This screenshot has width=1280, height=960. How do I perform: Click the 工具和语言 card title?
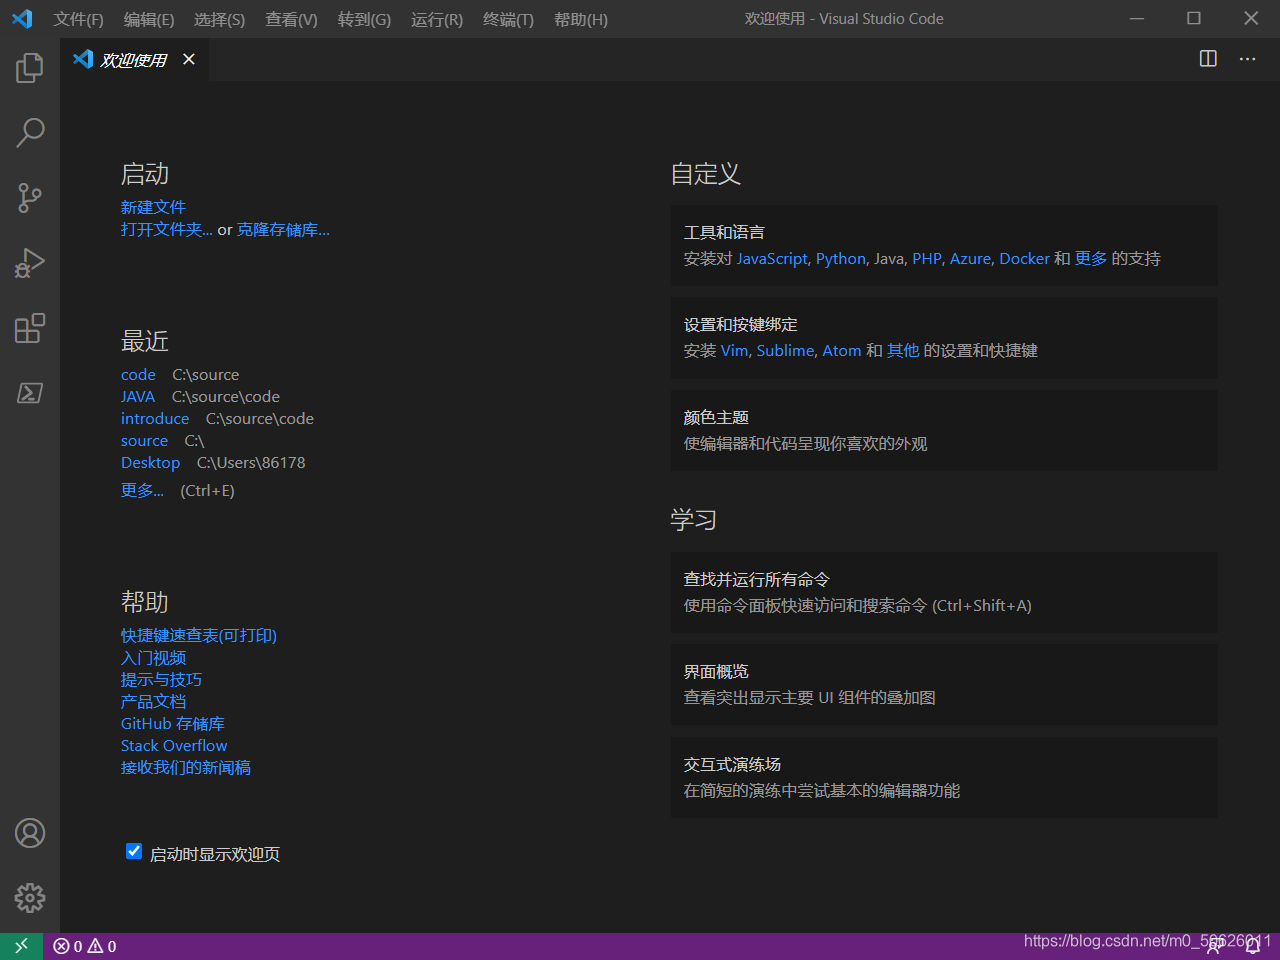click(724, 233)
